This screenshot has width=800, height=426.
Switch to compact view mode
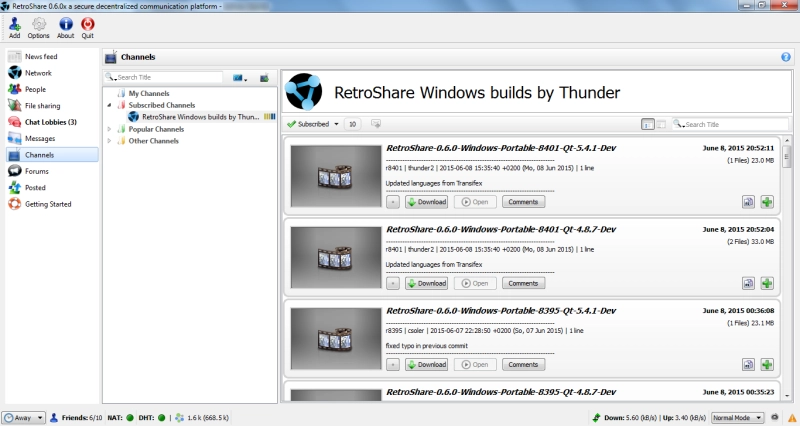pos(661,124)
